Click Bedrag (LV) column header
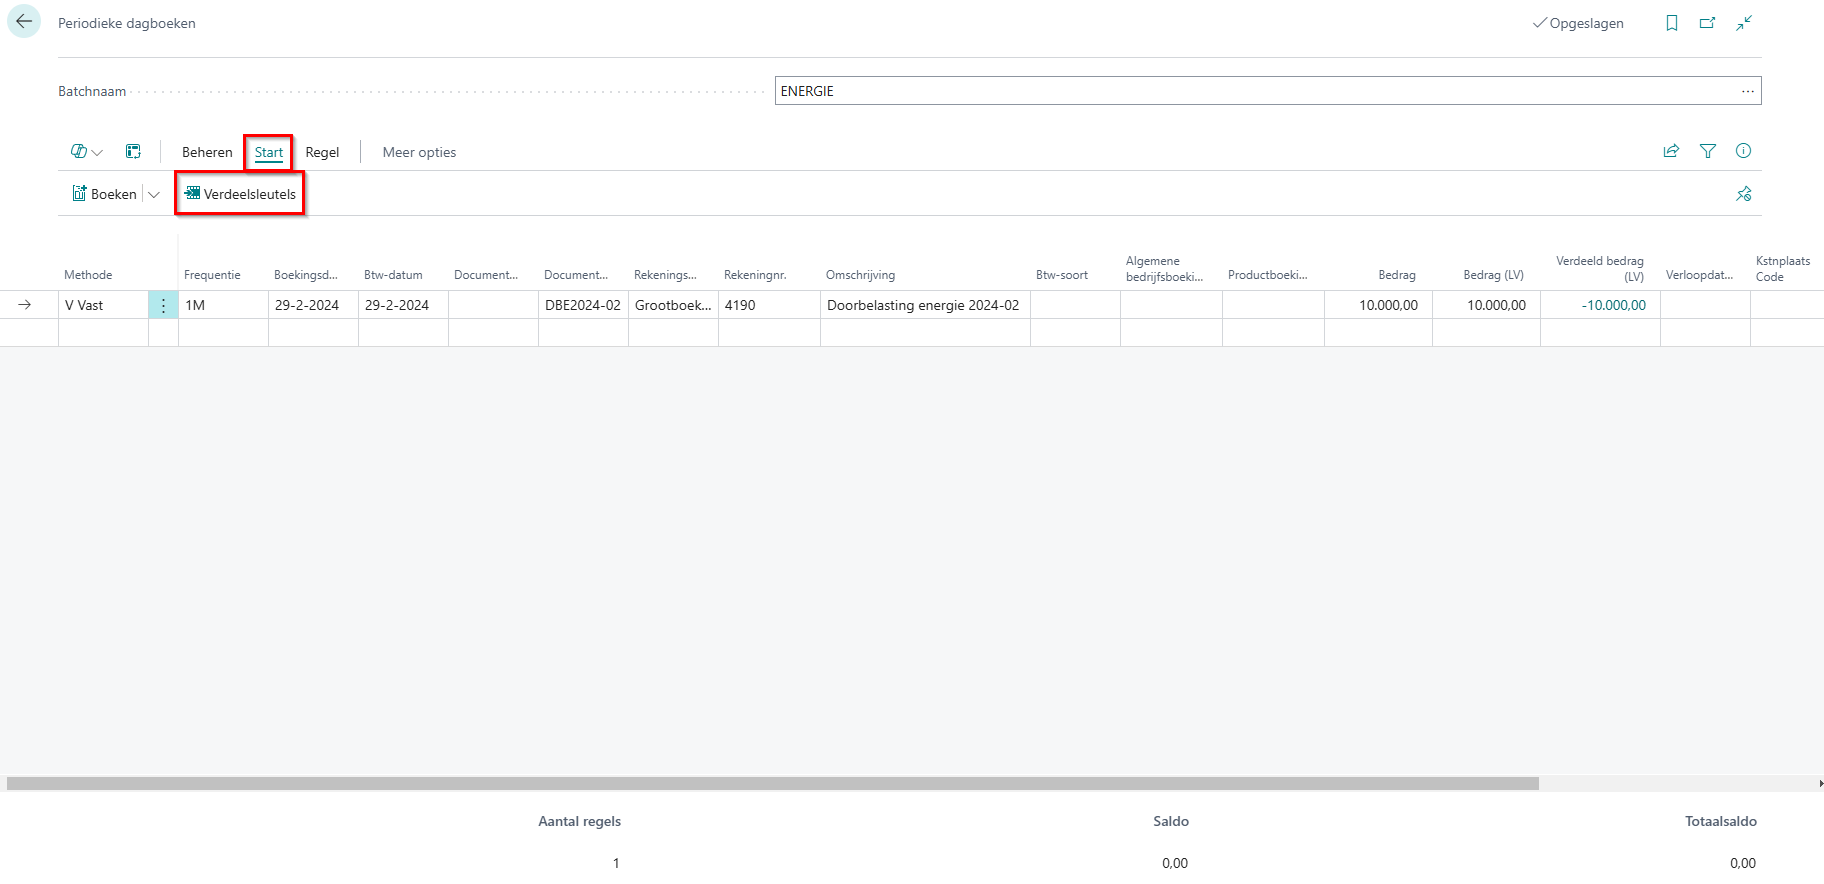The width and height of the screenshot is (1824, 884). (1493, 275)
